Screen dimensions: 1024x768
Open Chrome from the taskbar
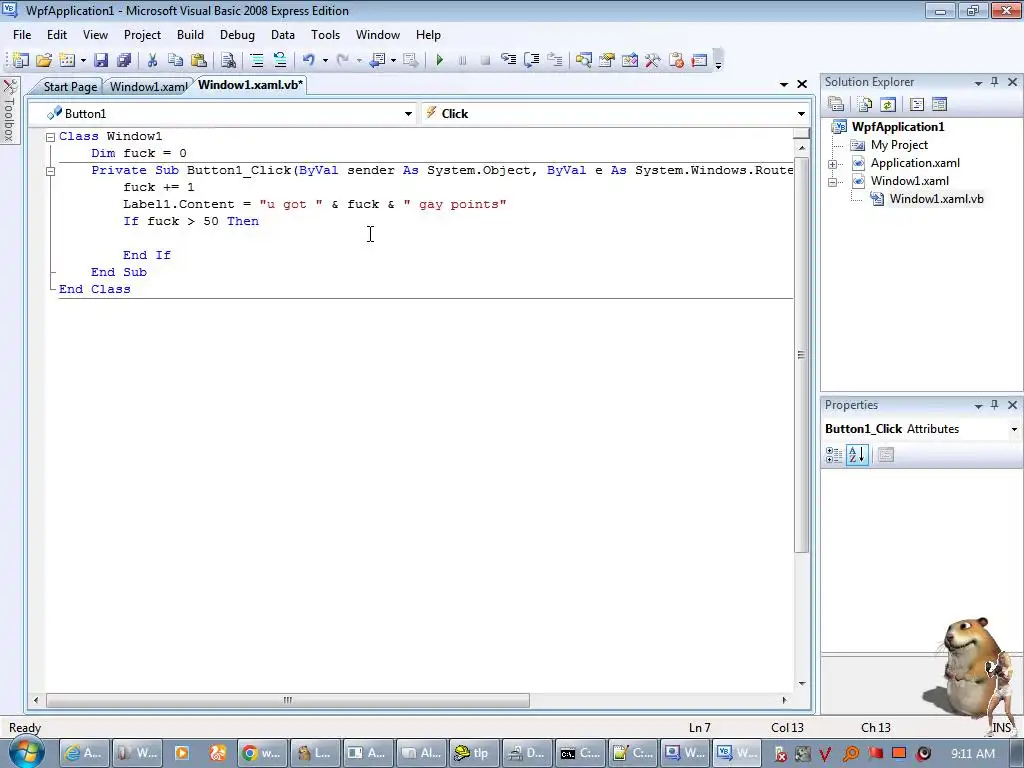261,753
